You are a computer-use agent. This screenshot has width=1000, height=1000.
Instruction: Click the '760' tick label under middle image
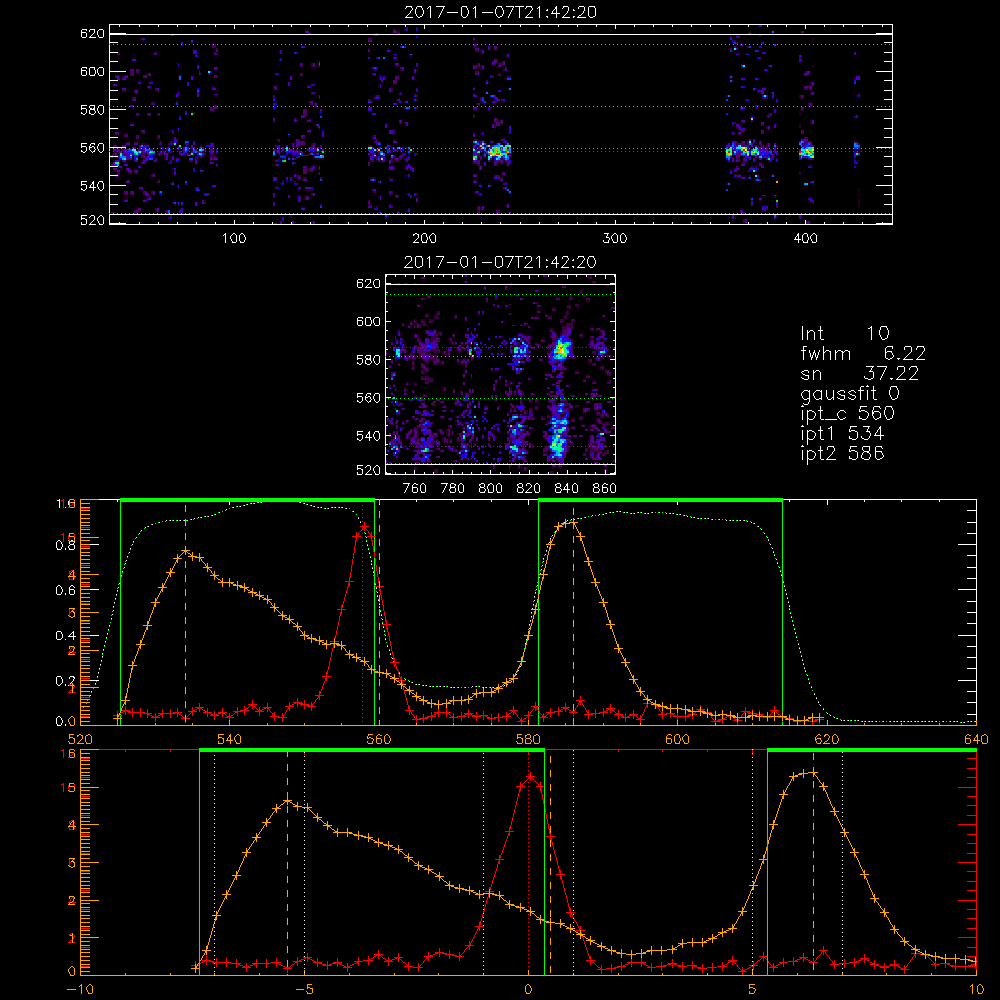pos(415,489)
